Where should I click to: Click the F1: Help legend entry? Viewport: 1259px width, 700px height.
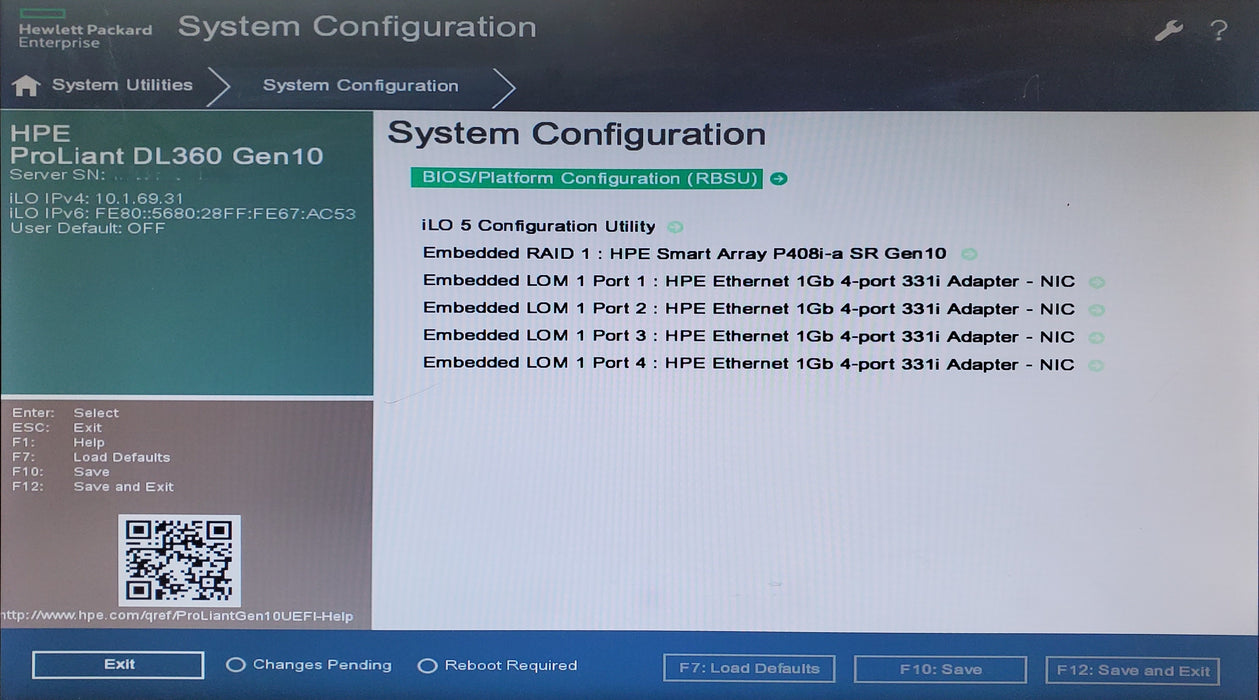[58, 442]
